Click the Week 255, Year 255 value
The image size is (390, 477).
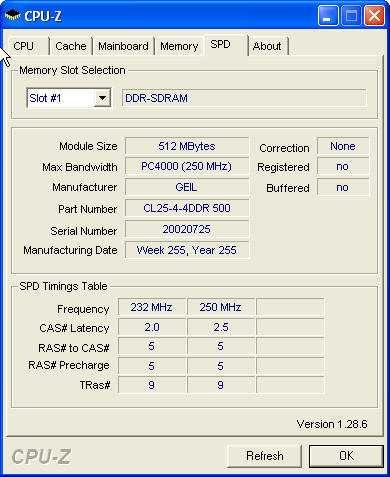(187, 250)
